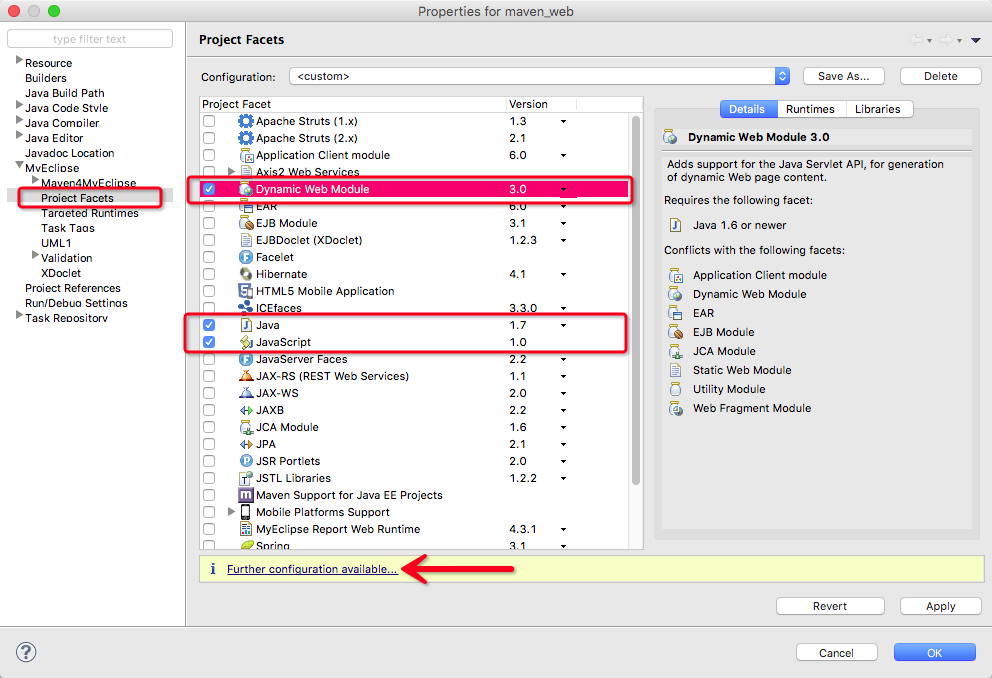Click the Apache Struts (1.x) icon
The width and height of the screenshot is (992, 678).
(246, 121)
